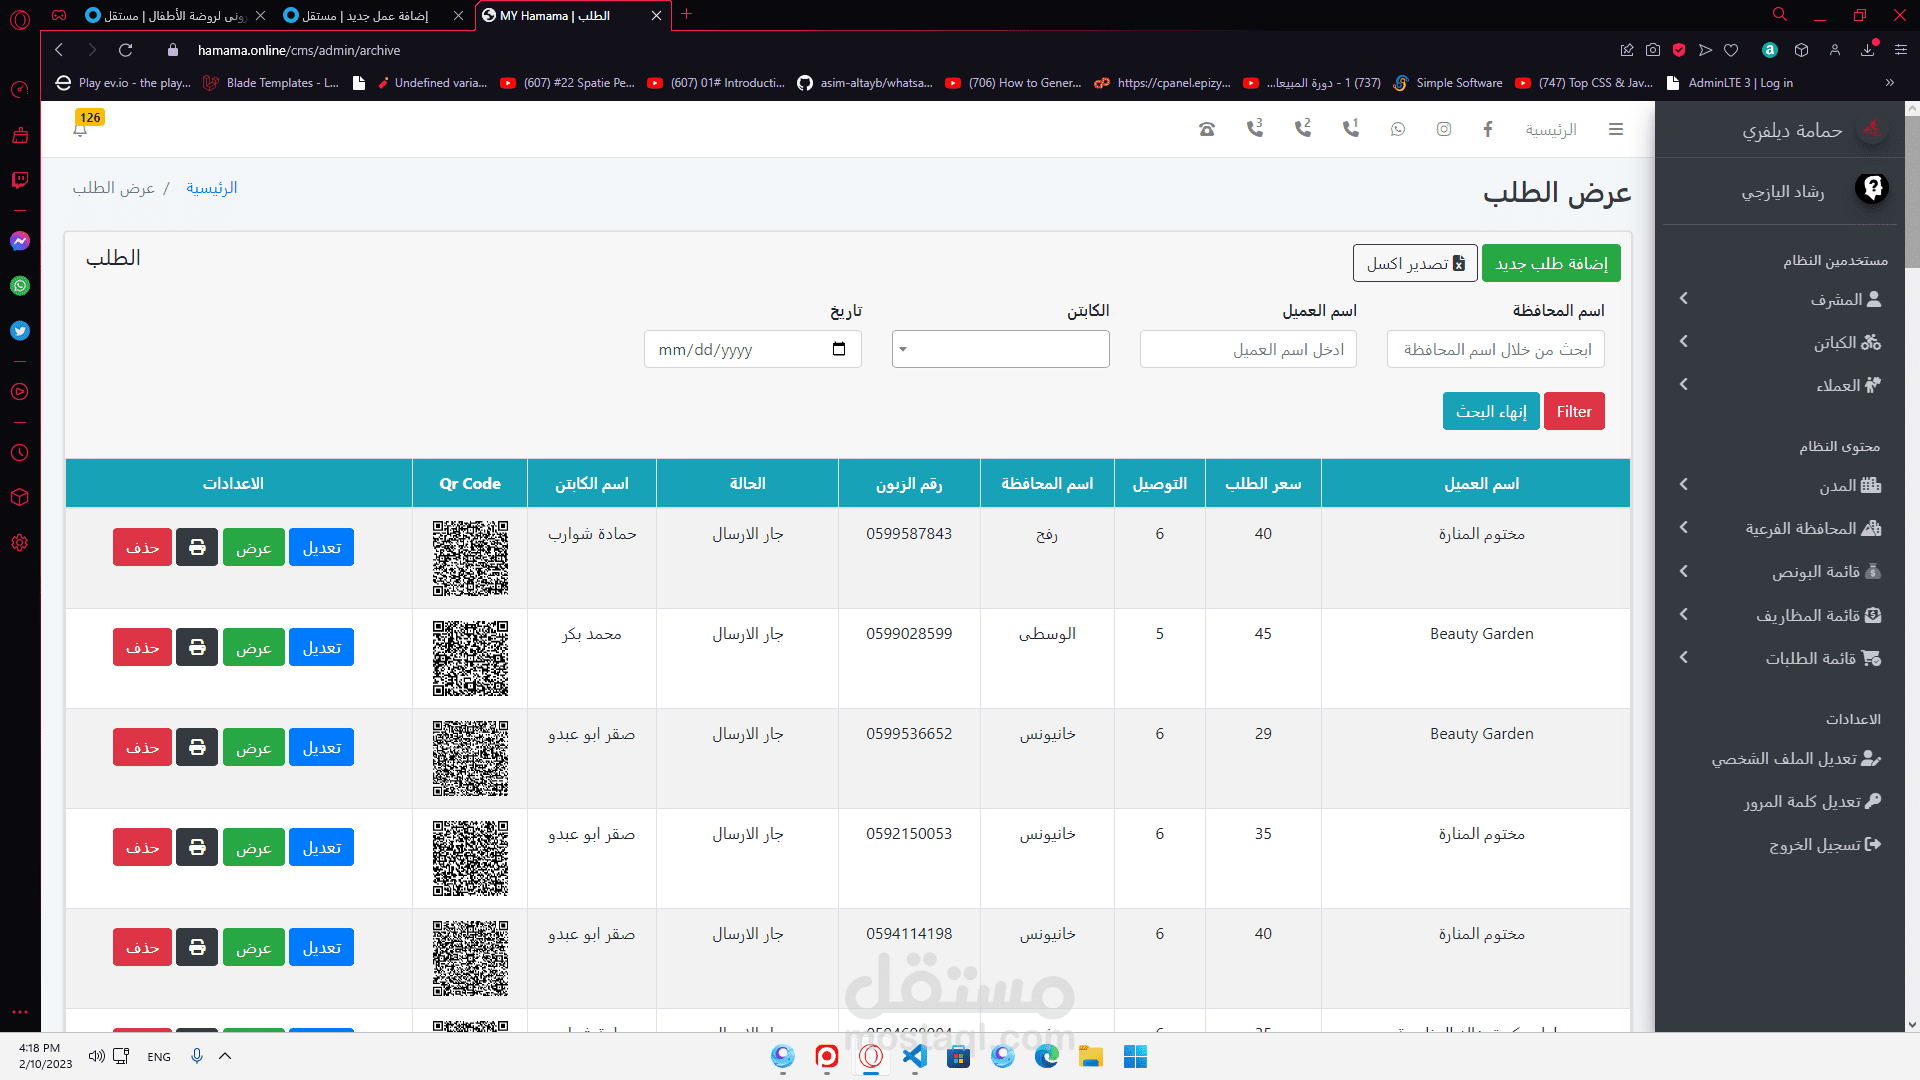Click the red Filter button

coord(1573,411)
